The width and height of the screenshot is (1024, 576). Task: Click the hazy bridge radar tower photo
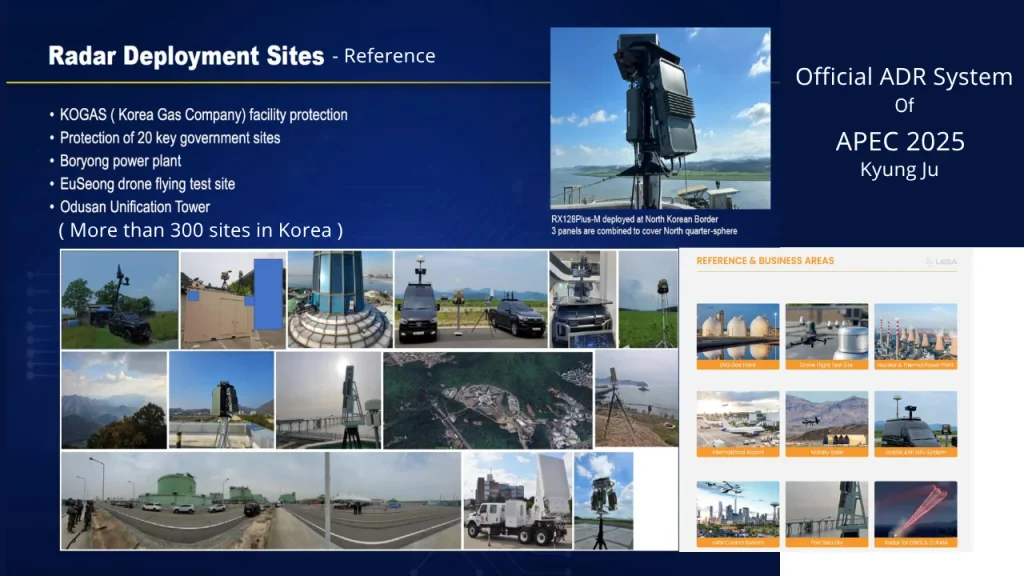point(328,400)
